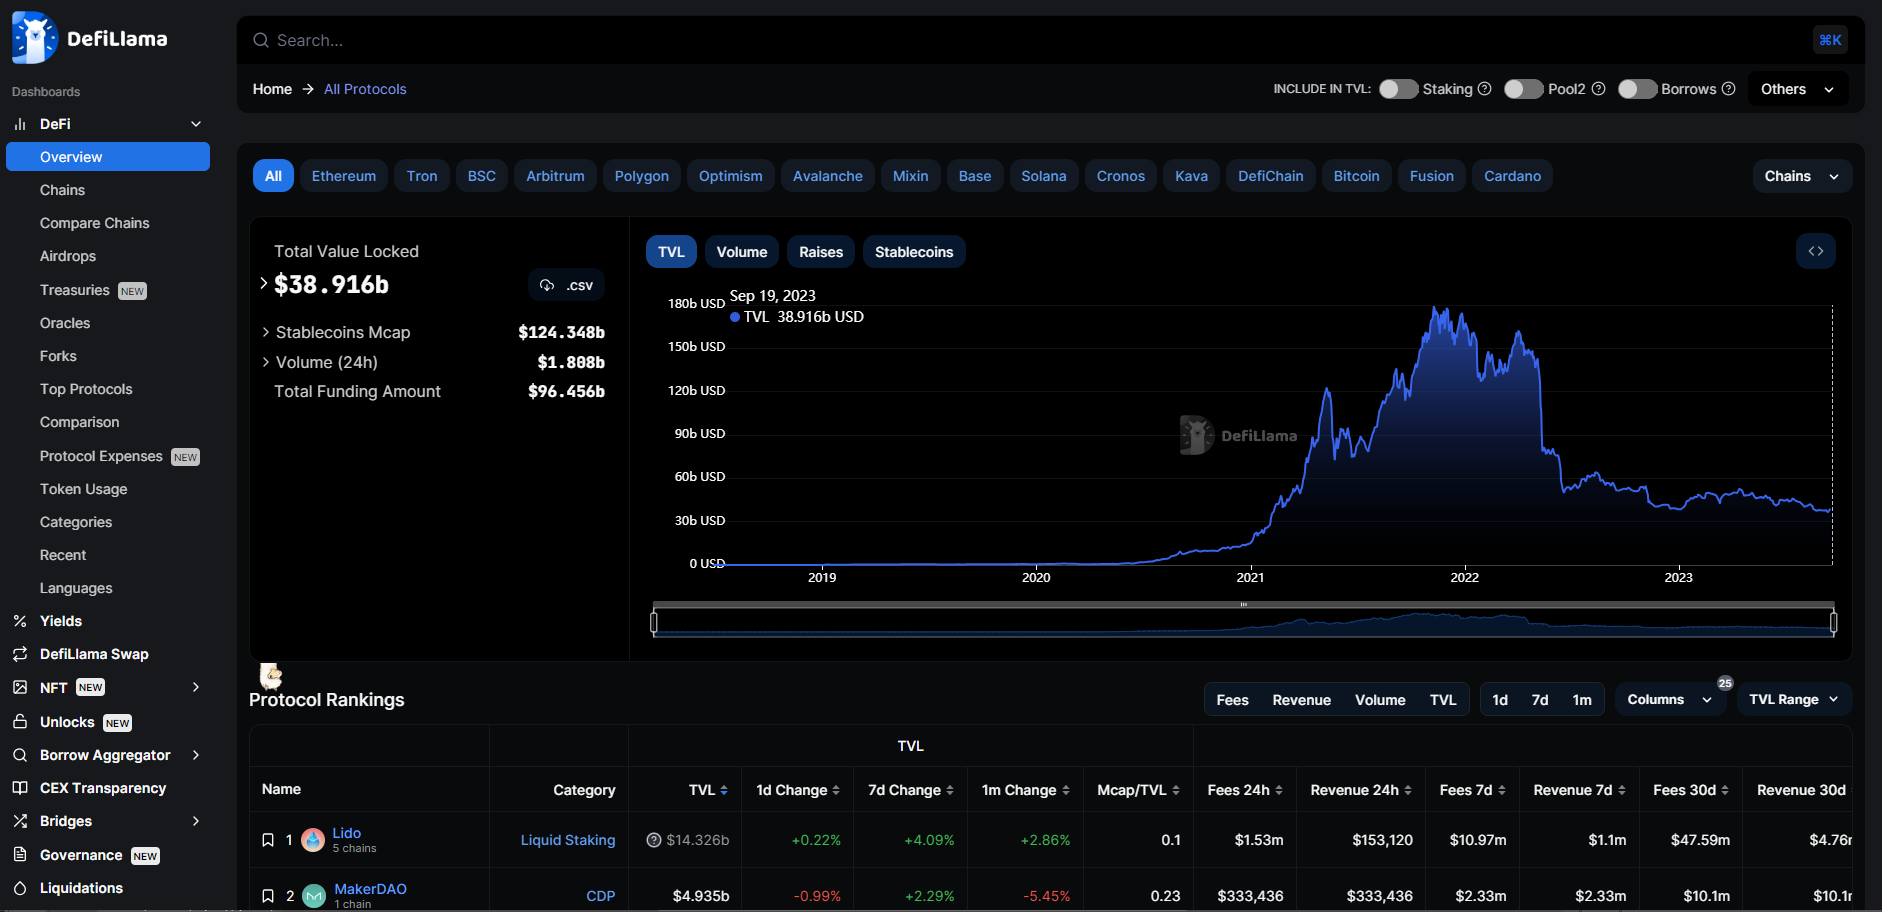Screen dimensions: 1882x912
Task: Click the NFT image icon
Action: coord(20,687)
